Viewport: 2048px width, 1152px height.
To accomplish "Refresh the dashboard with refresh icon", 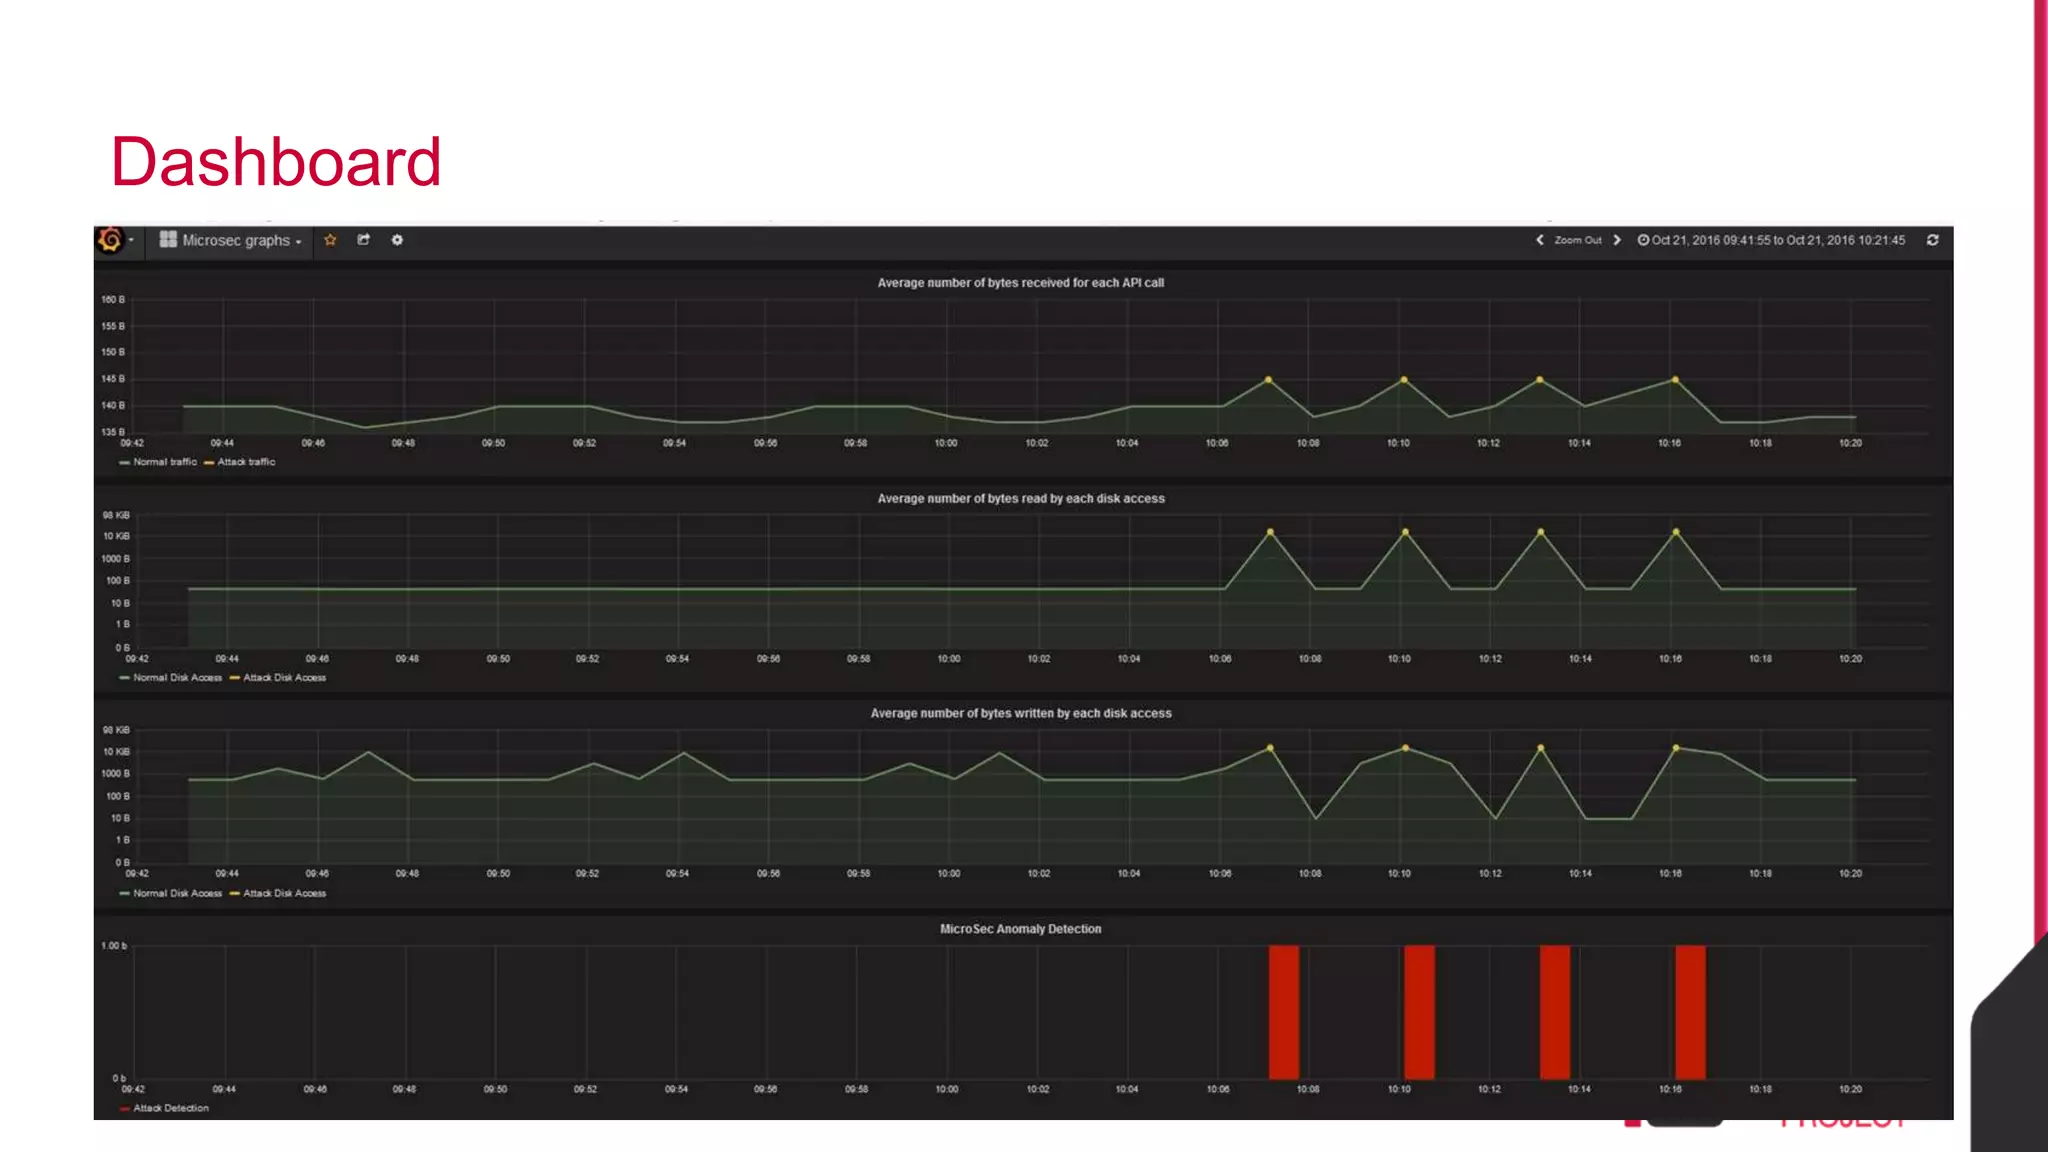I will pos(1932,240).
